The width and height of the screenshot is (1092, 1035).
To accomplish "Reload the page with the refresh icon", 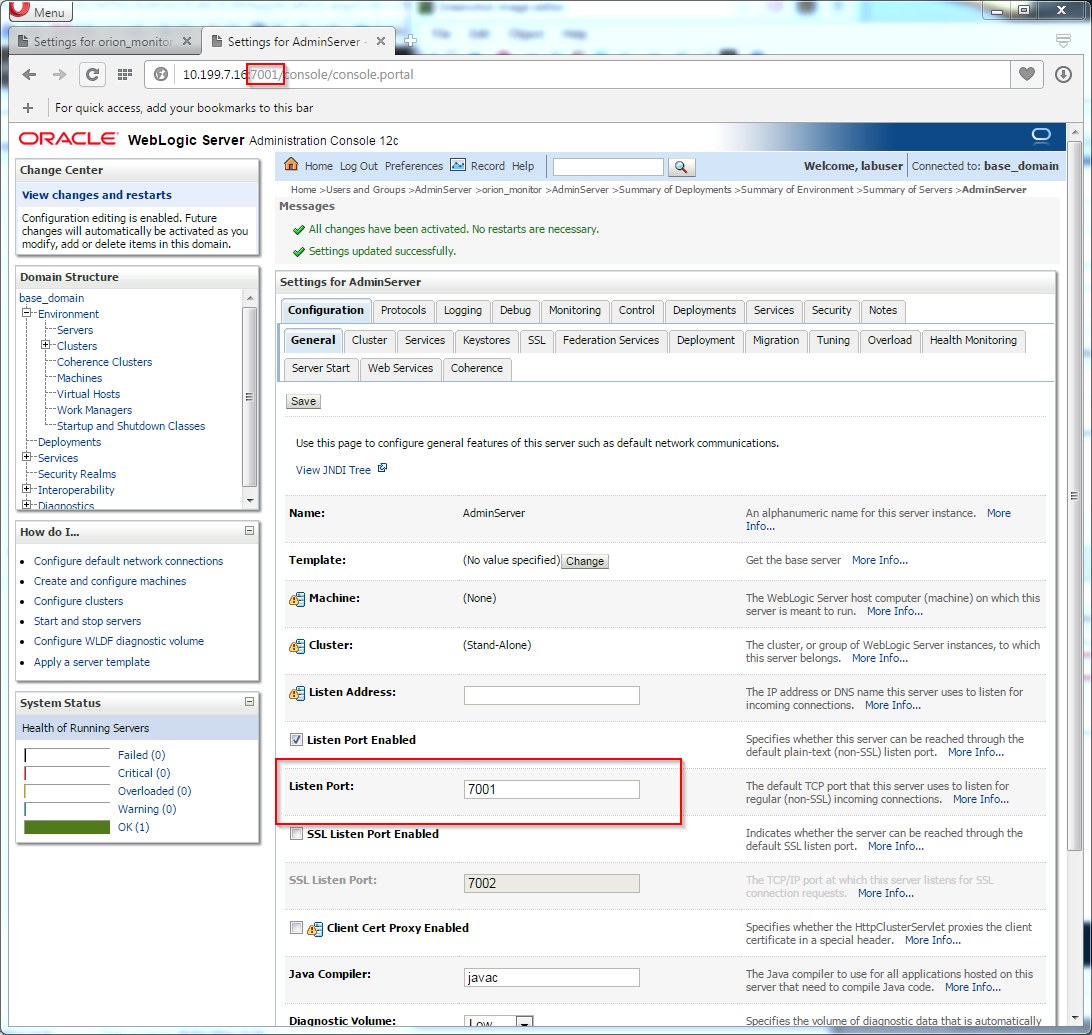I will [92, 75].
